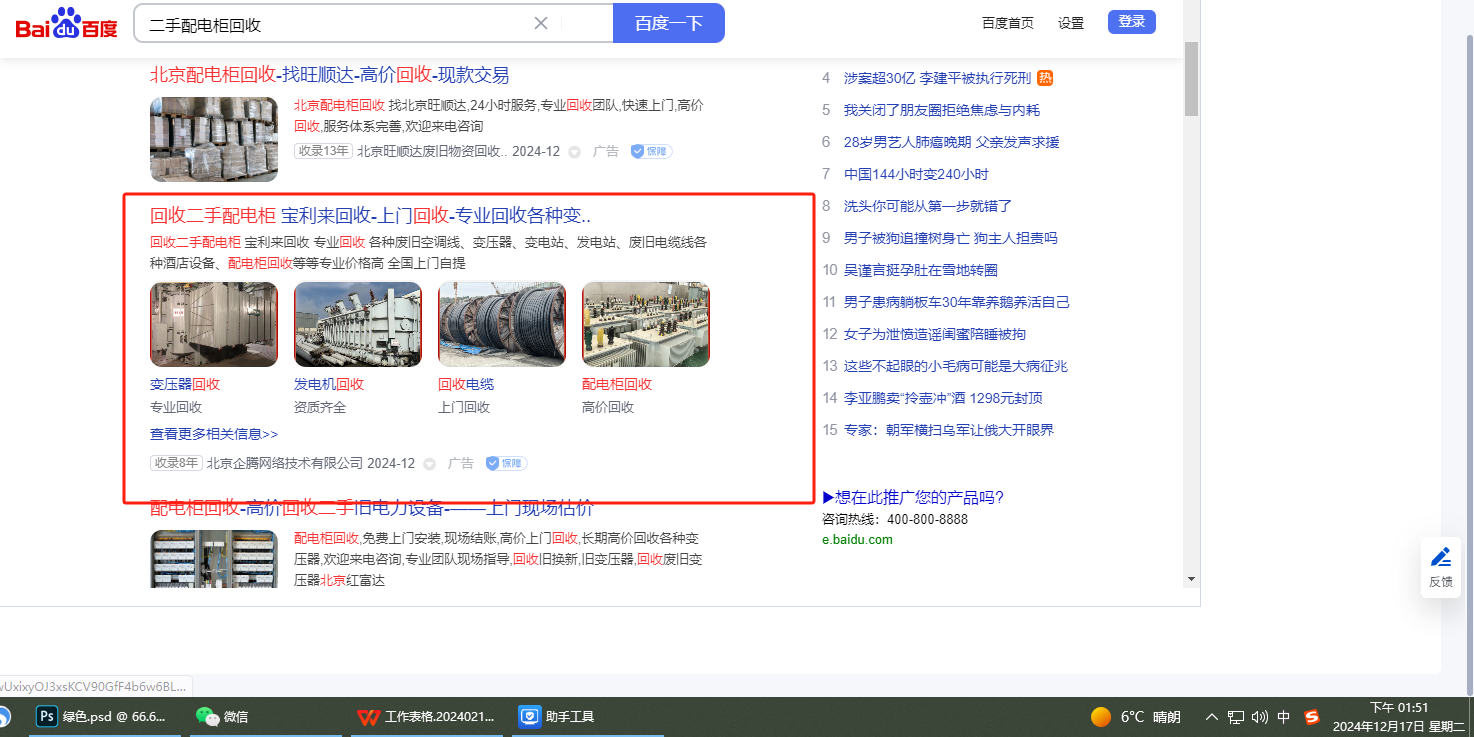
Task: Click the Baidu logo
Action: pos(66,24)
